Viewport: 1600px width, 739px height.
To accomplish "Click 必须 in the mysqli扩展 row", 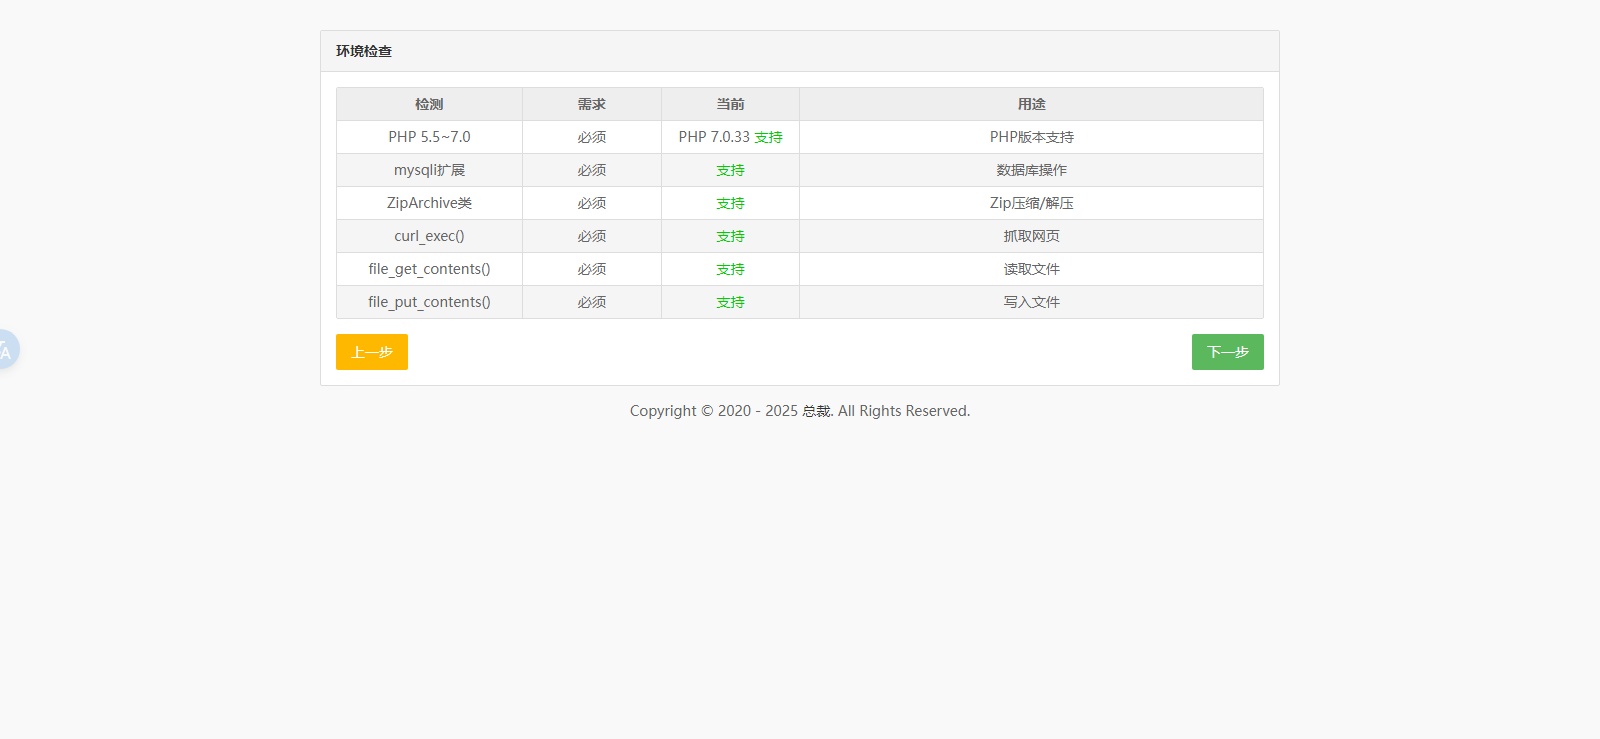I will coord(592,170).
